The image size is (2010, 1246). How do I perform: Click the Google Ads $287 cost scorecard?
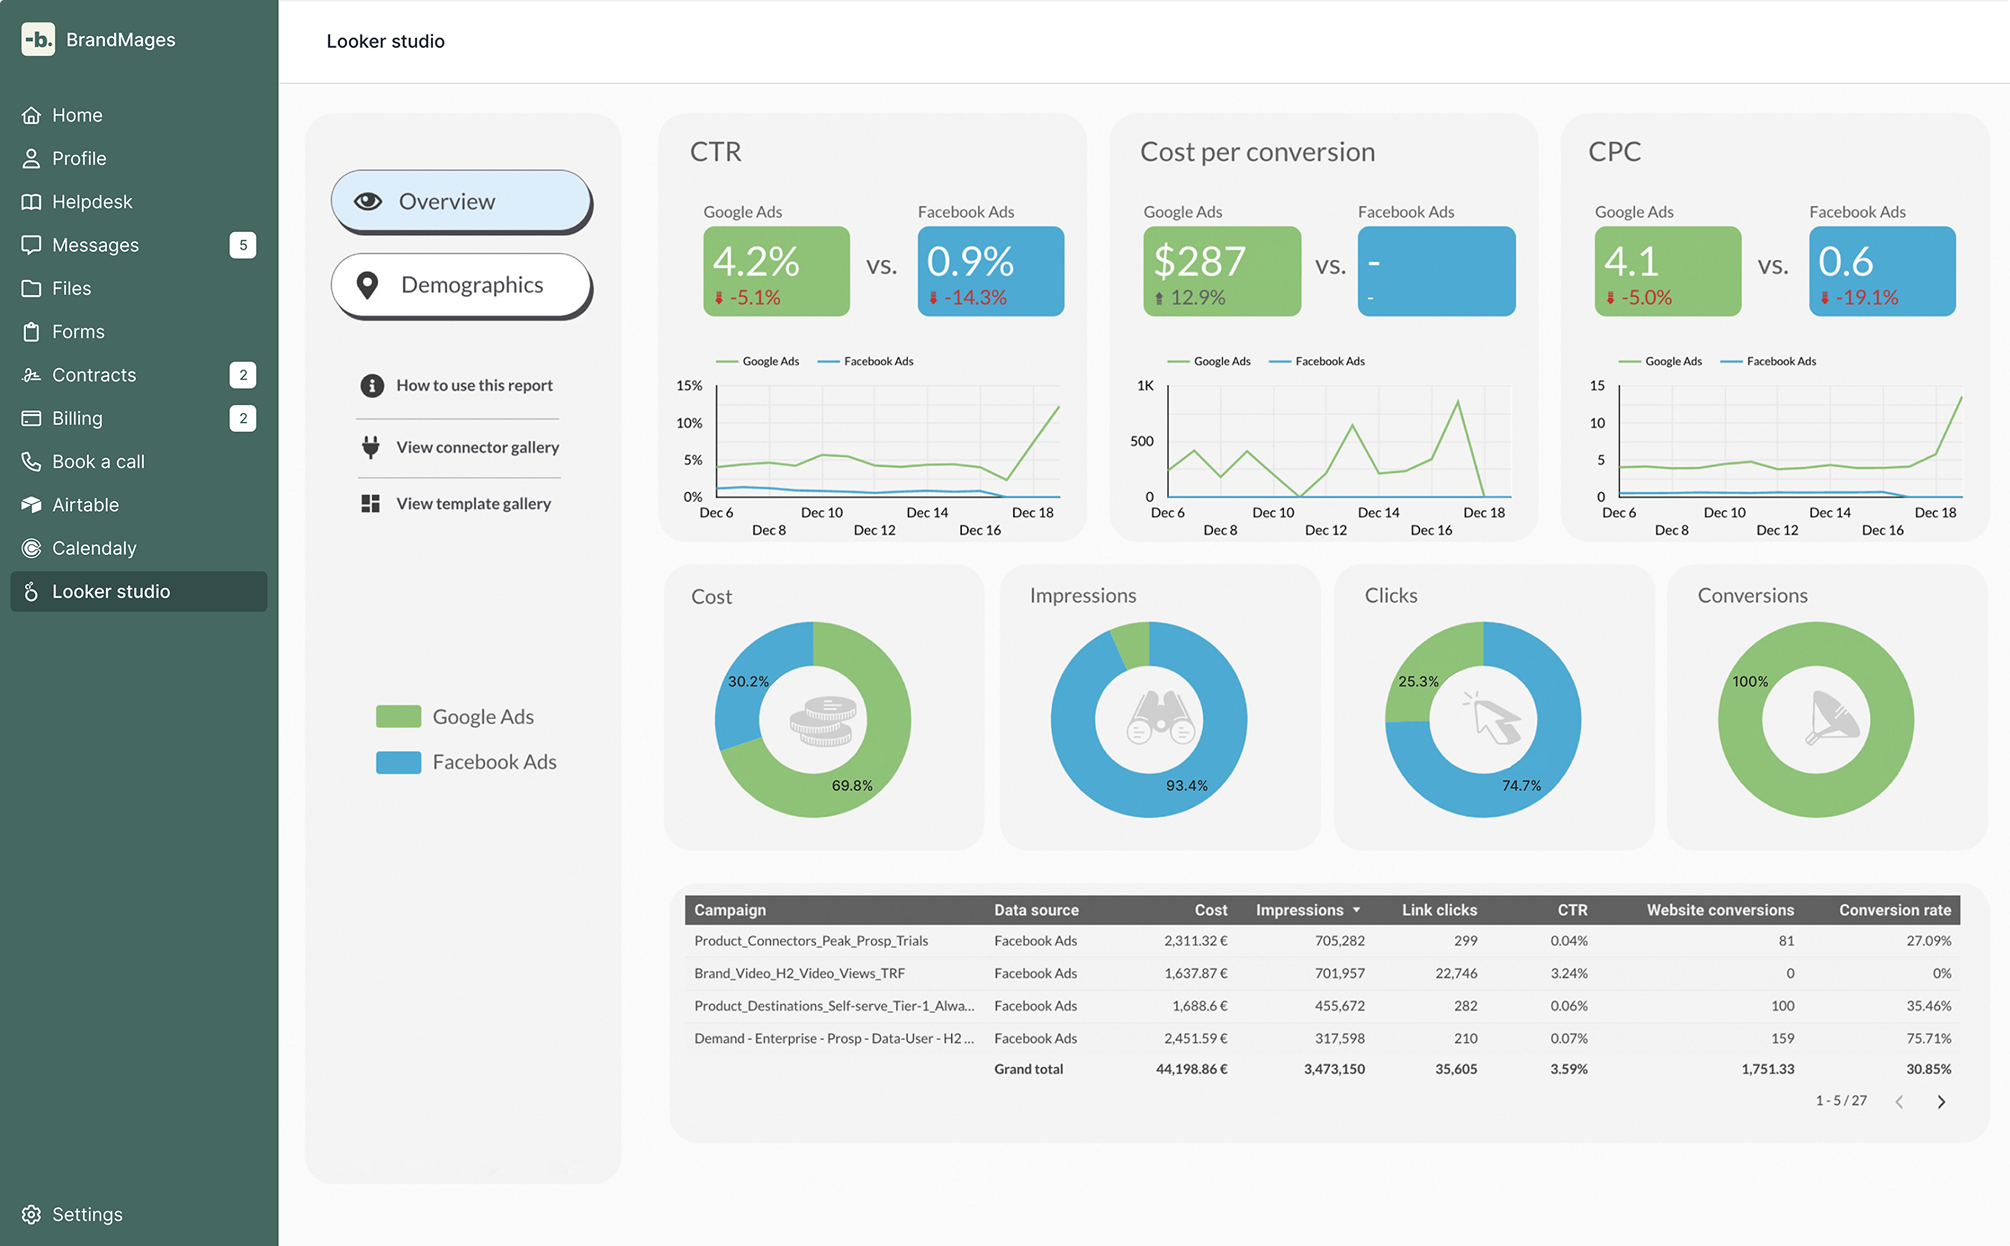(x=1222, y=271)
